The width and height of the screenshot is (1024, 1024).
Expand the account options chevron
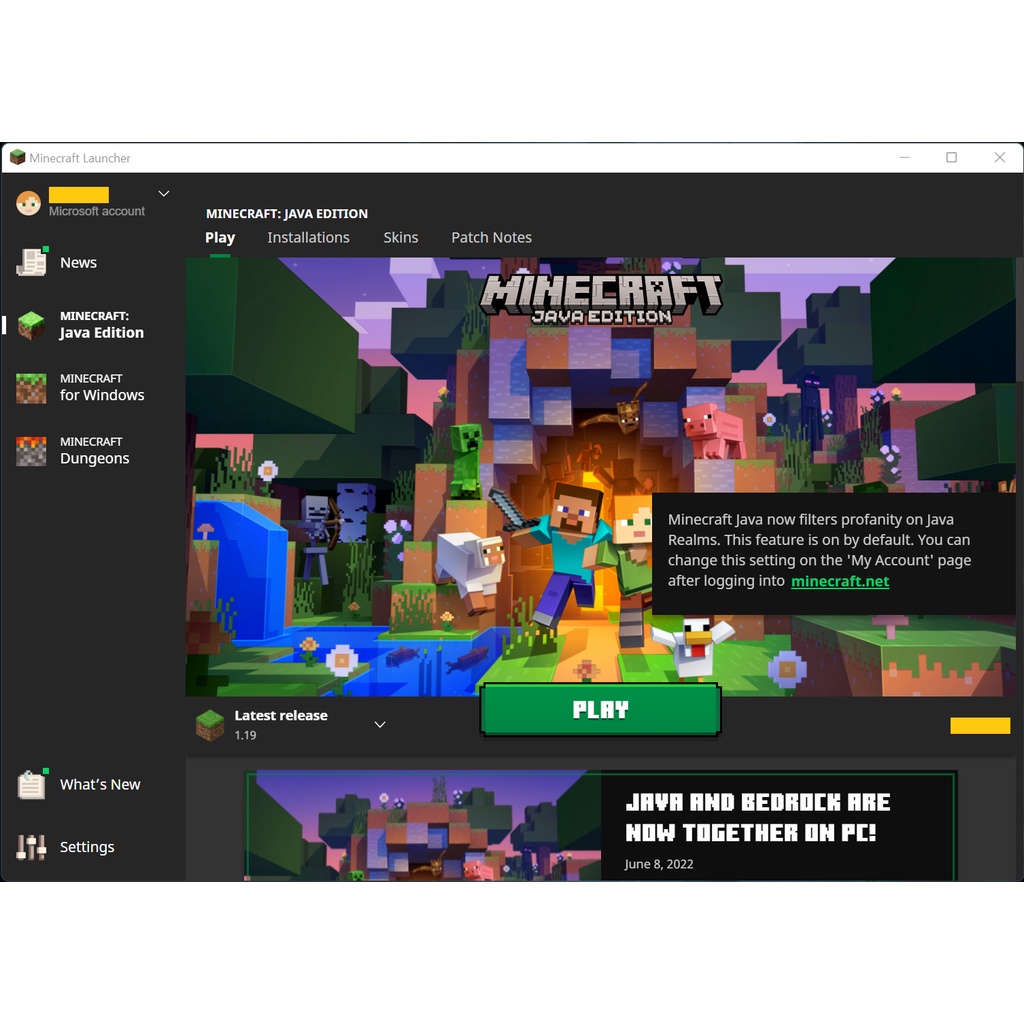pos(163,194)
